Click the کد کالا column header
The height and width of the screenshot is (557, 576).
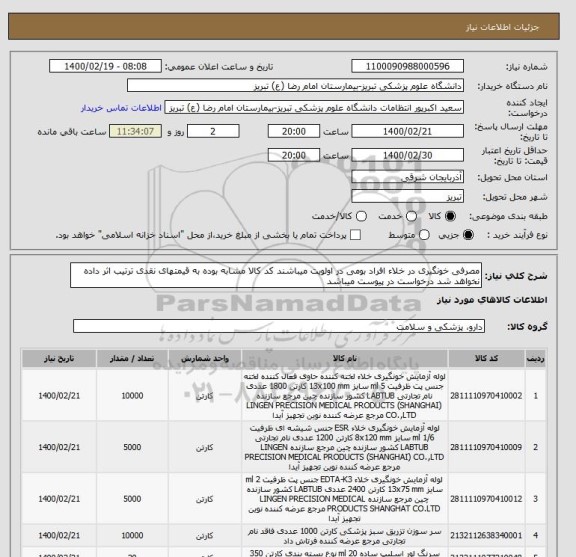486,358
